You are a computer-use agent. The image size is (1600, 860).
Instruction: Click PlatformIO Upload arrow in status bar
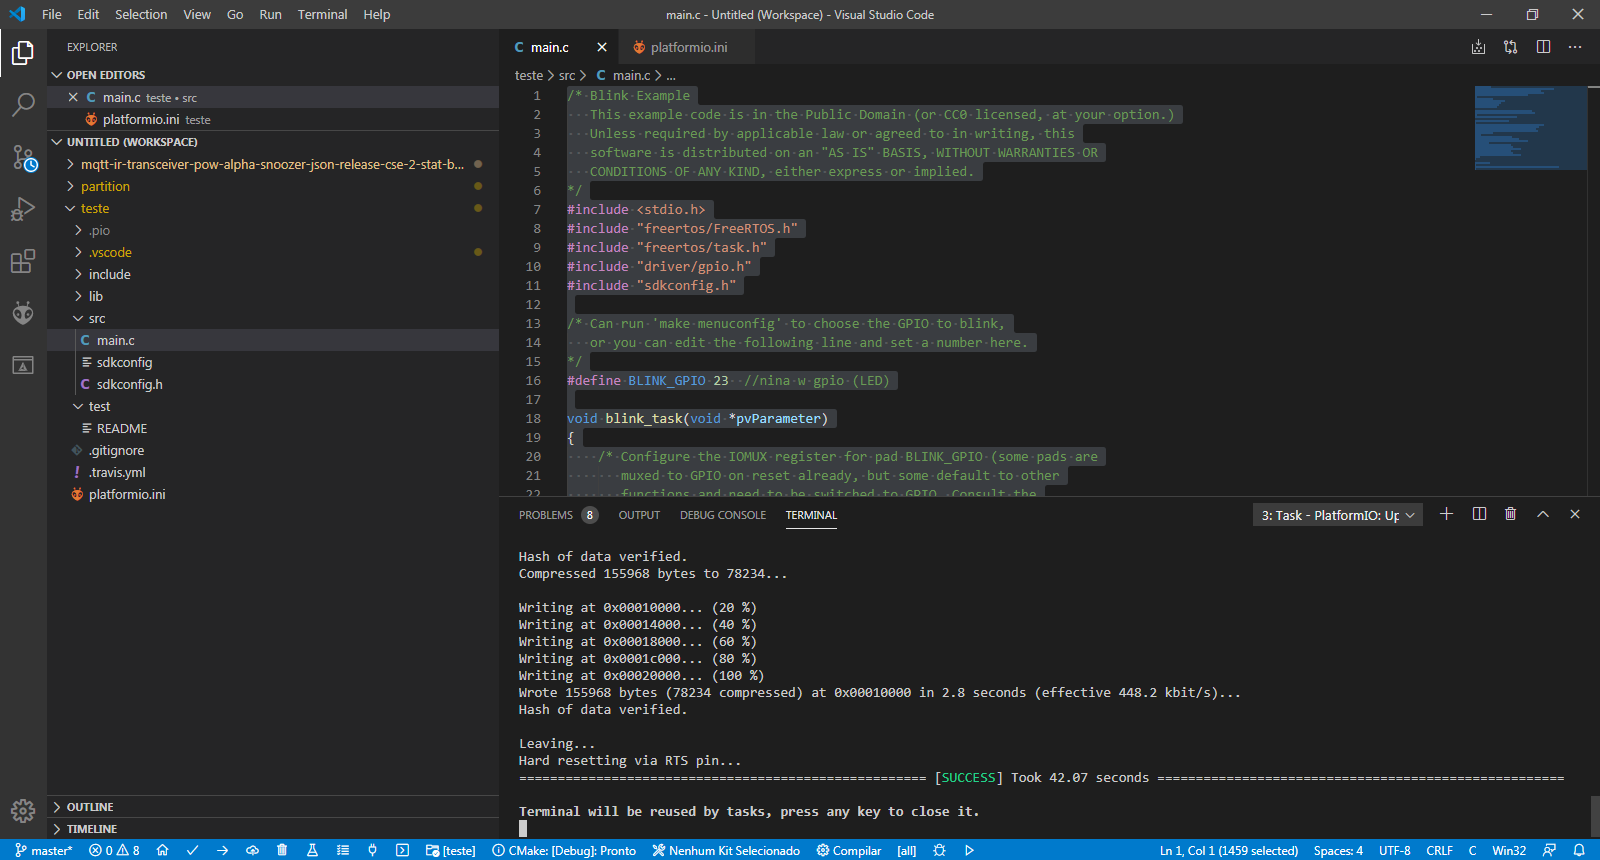pyautogui.click(x=222, y=850)
